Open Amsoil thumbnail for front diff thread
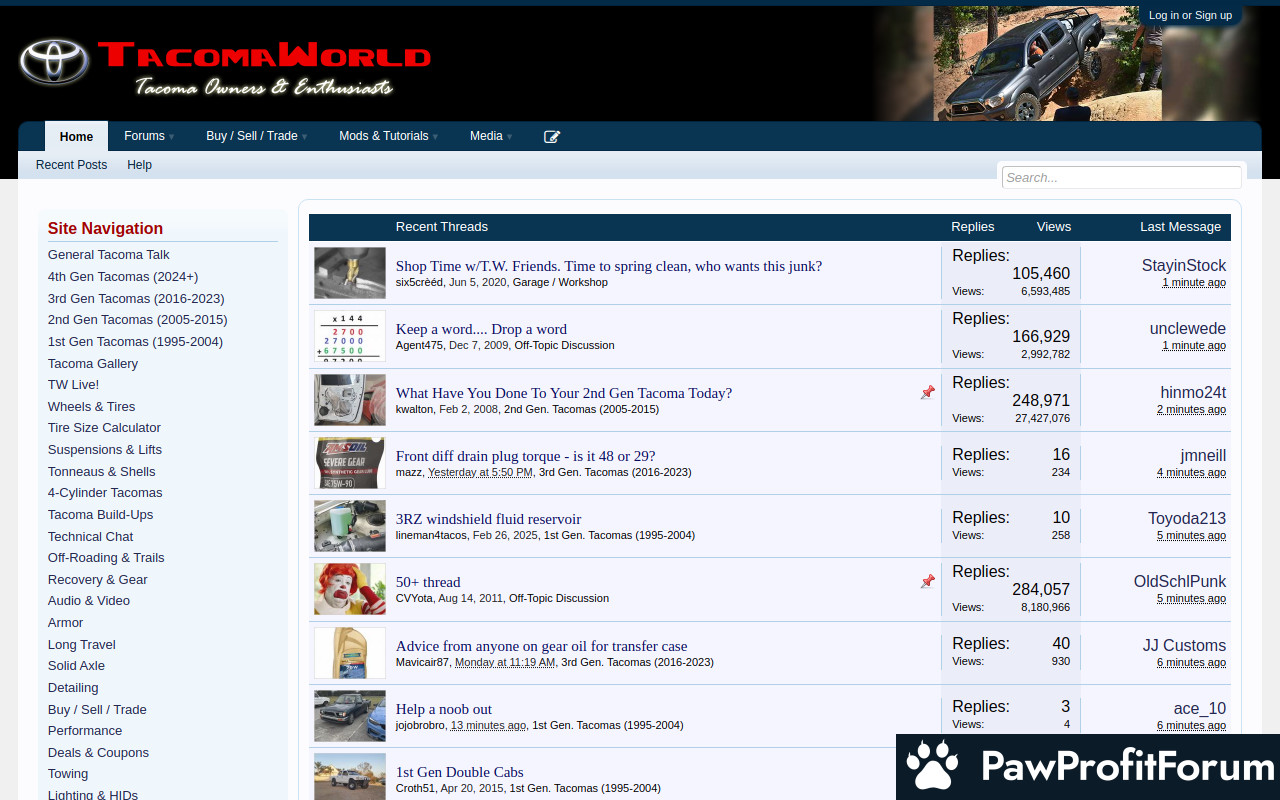This screenshot has height=800, width=1280. point(350,463)
